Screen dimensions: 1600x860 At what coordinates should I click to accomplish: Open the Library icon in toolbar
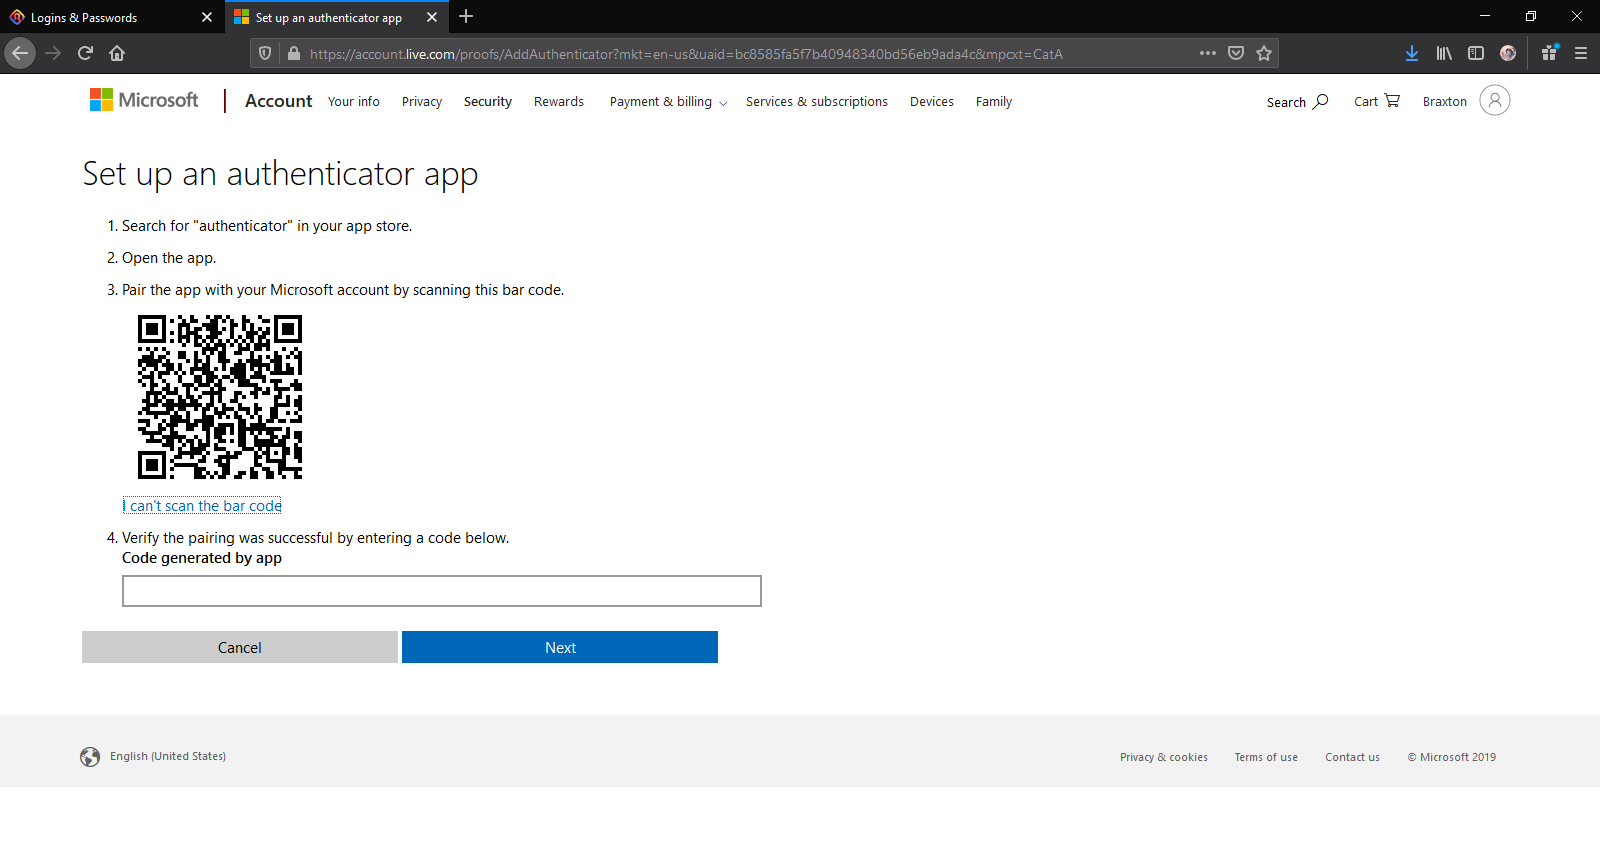(1444, 53)
